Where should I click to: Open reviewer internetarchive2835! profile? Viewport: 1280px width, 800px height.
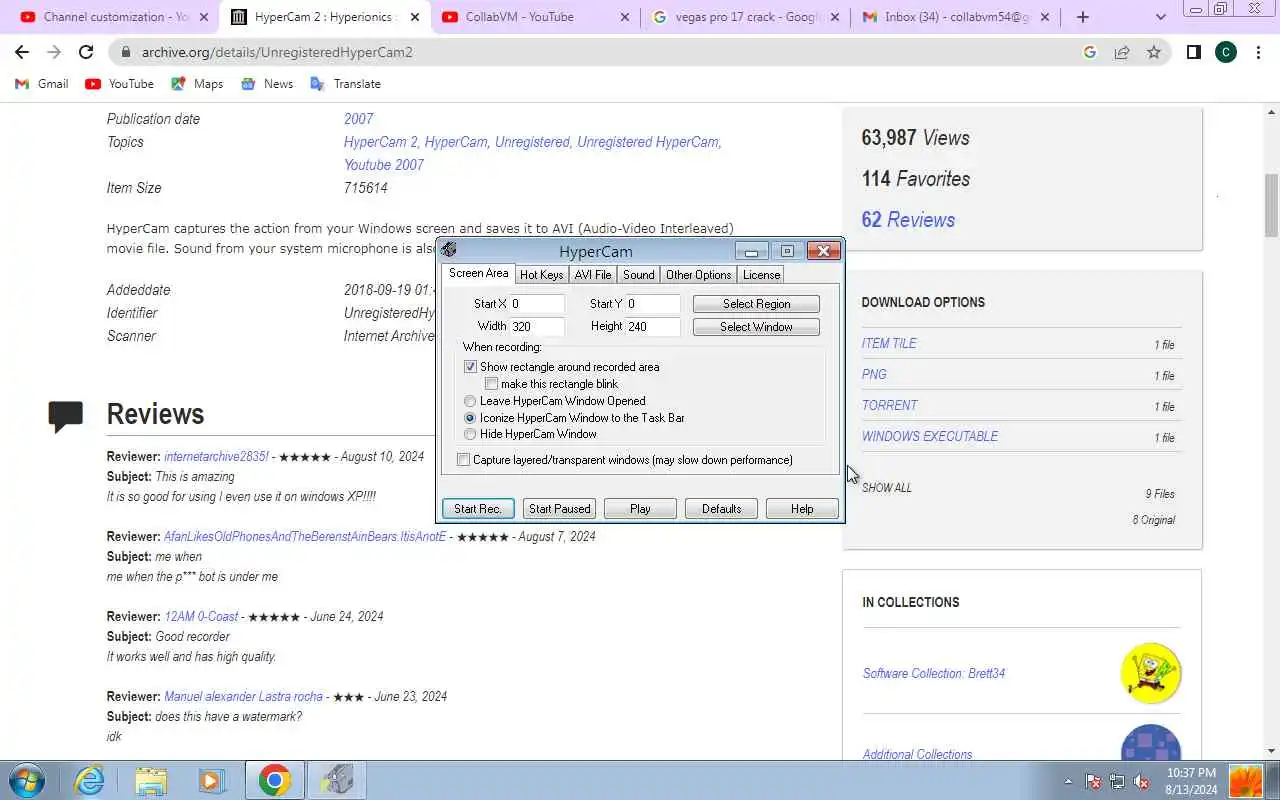216,456
